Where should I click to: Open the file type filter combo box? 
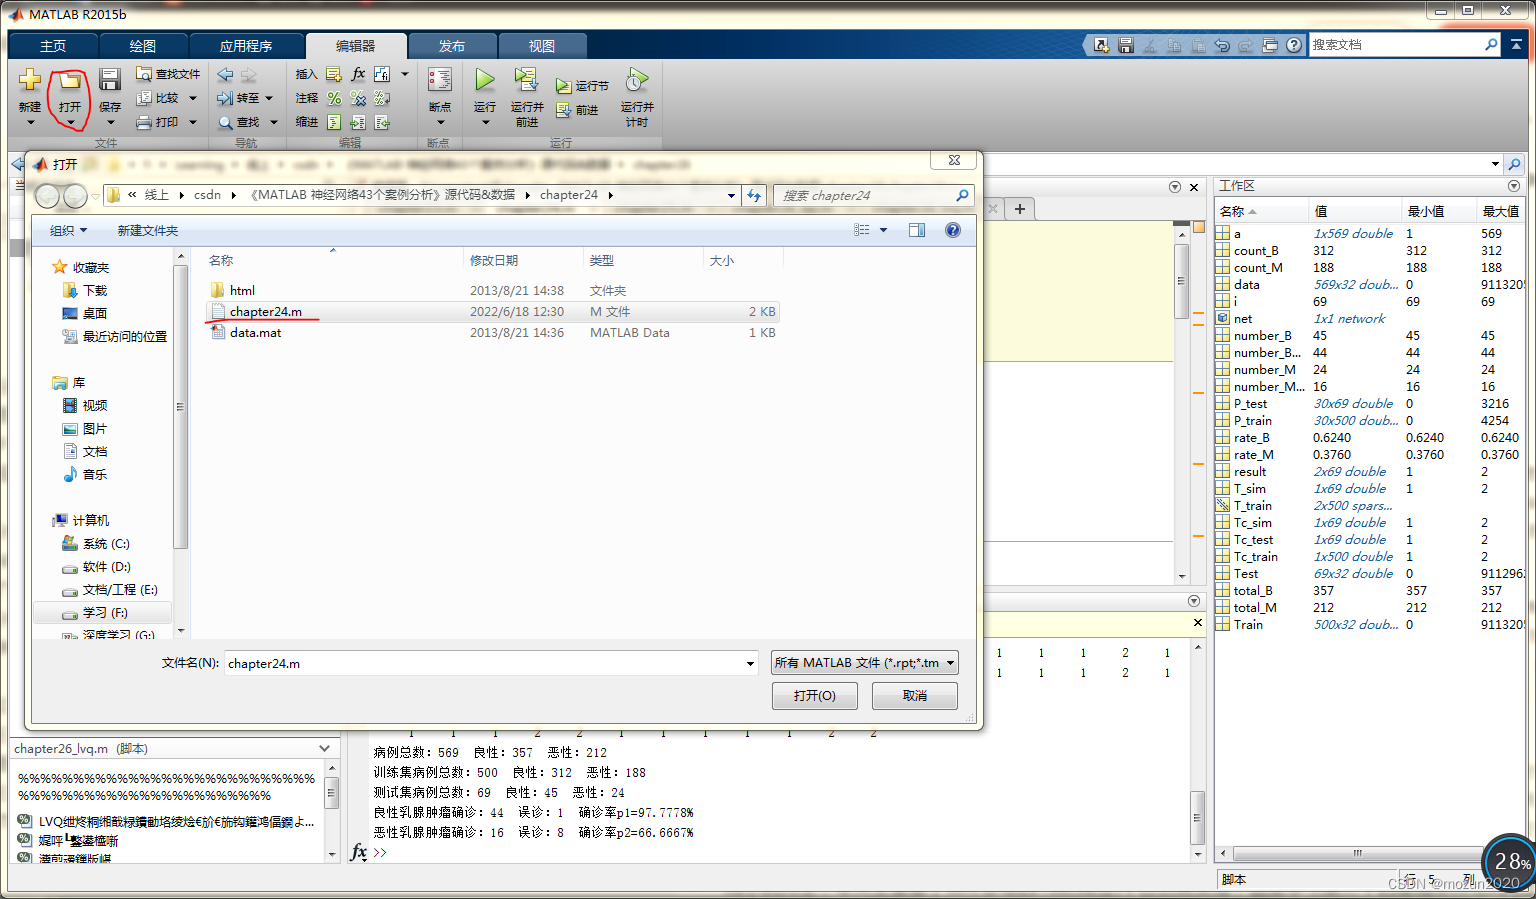[865, 663]
